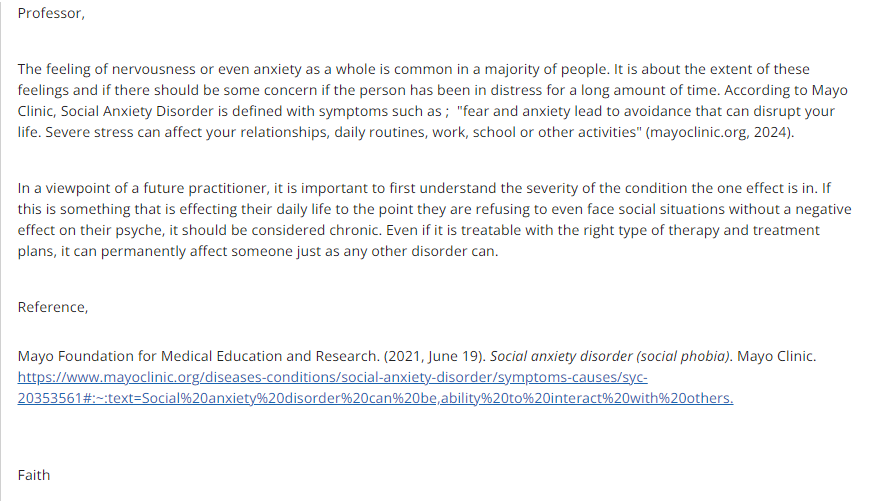Click the 'Reference,' heading text
The height and width of the screenshot is (501, 871).
[x=53, y=307]
